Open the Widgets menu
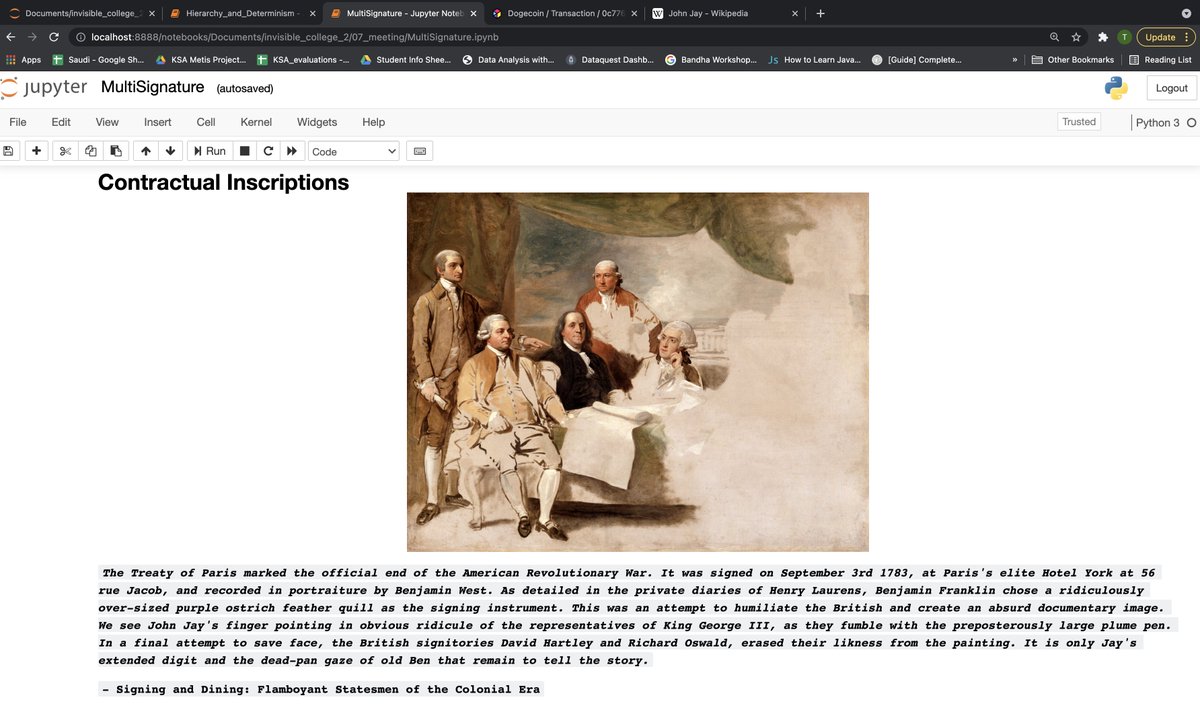The image size is (1200, 708). (317, 122)
